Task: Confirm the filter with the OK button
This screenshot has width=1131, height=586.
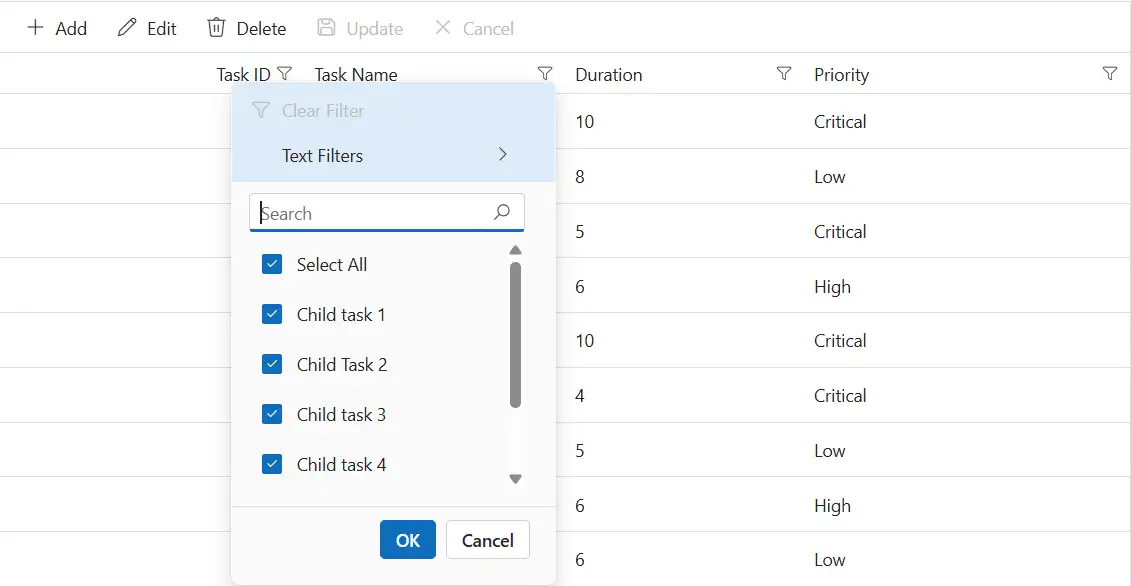Action: [x=408, y=540]
